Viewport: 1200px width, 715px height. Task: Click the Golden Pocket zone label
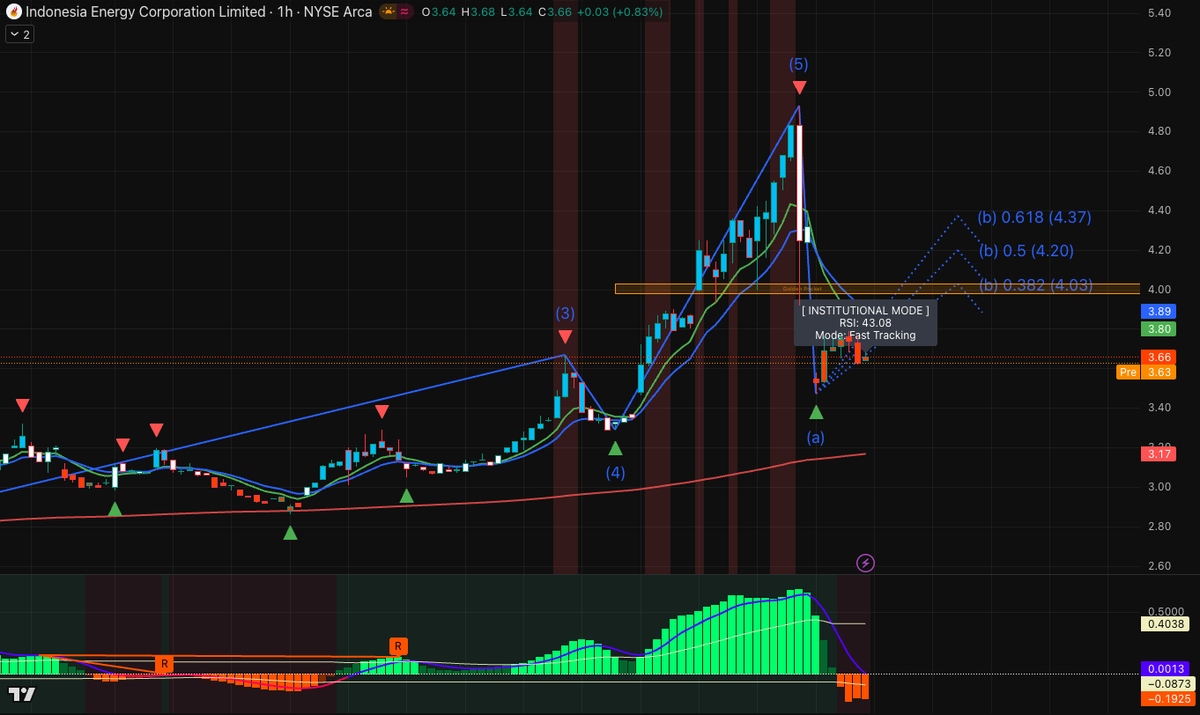pyautogui.click(x=800, y=288)
